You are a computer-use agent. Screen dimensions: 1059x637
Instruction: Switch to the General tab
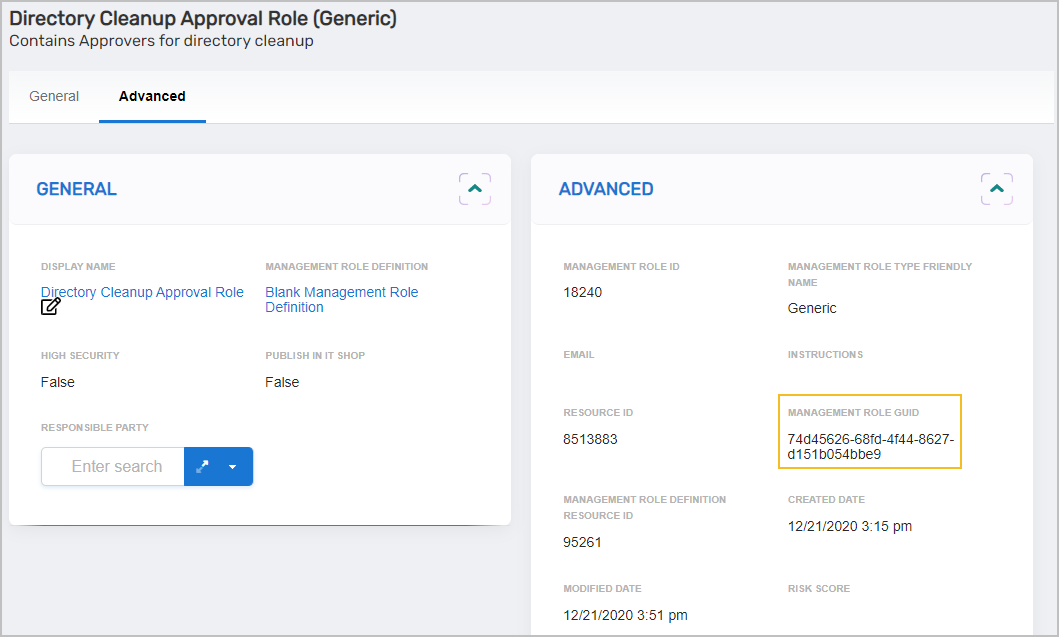pos(54,97)
